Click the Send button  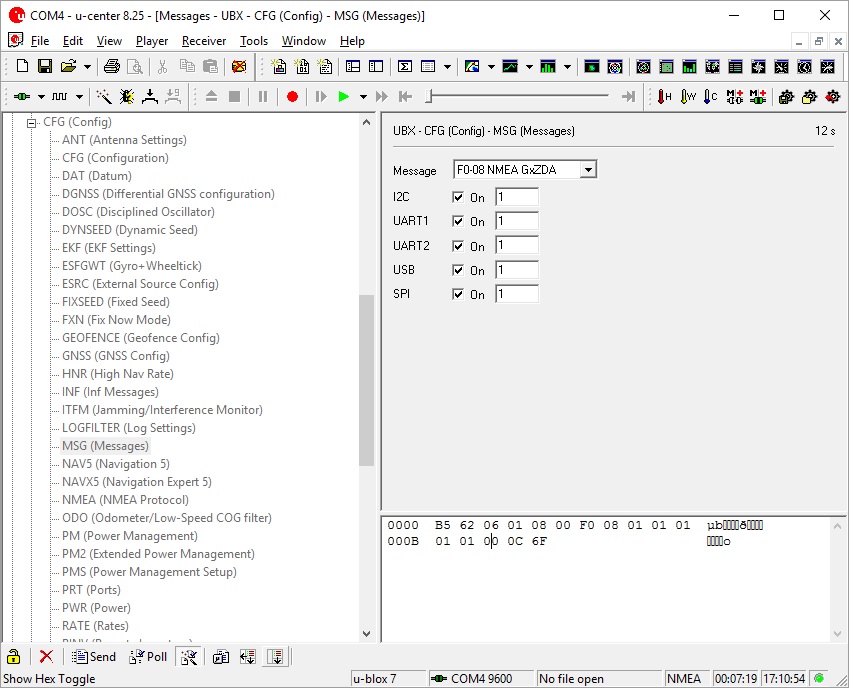[94, 657]
